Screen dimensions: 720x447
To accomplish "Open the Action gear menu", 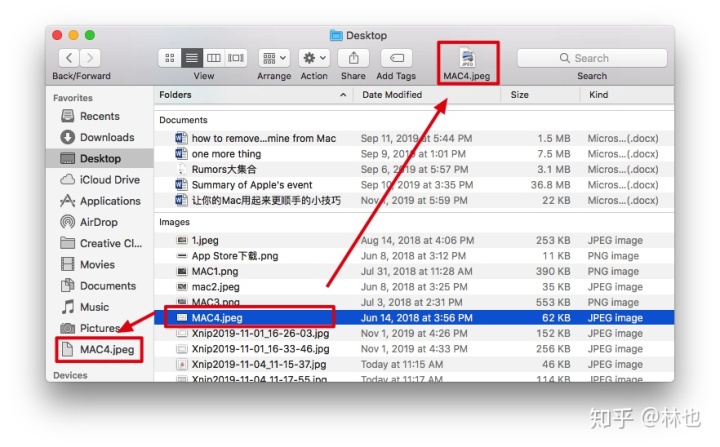I will pyautogui.click(x=314, y=58).
